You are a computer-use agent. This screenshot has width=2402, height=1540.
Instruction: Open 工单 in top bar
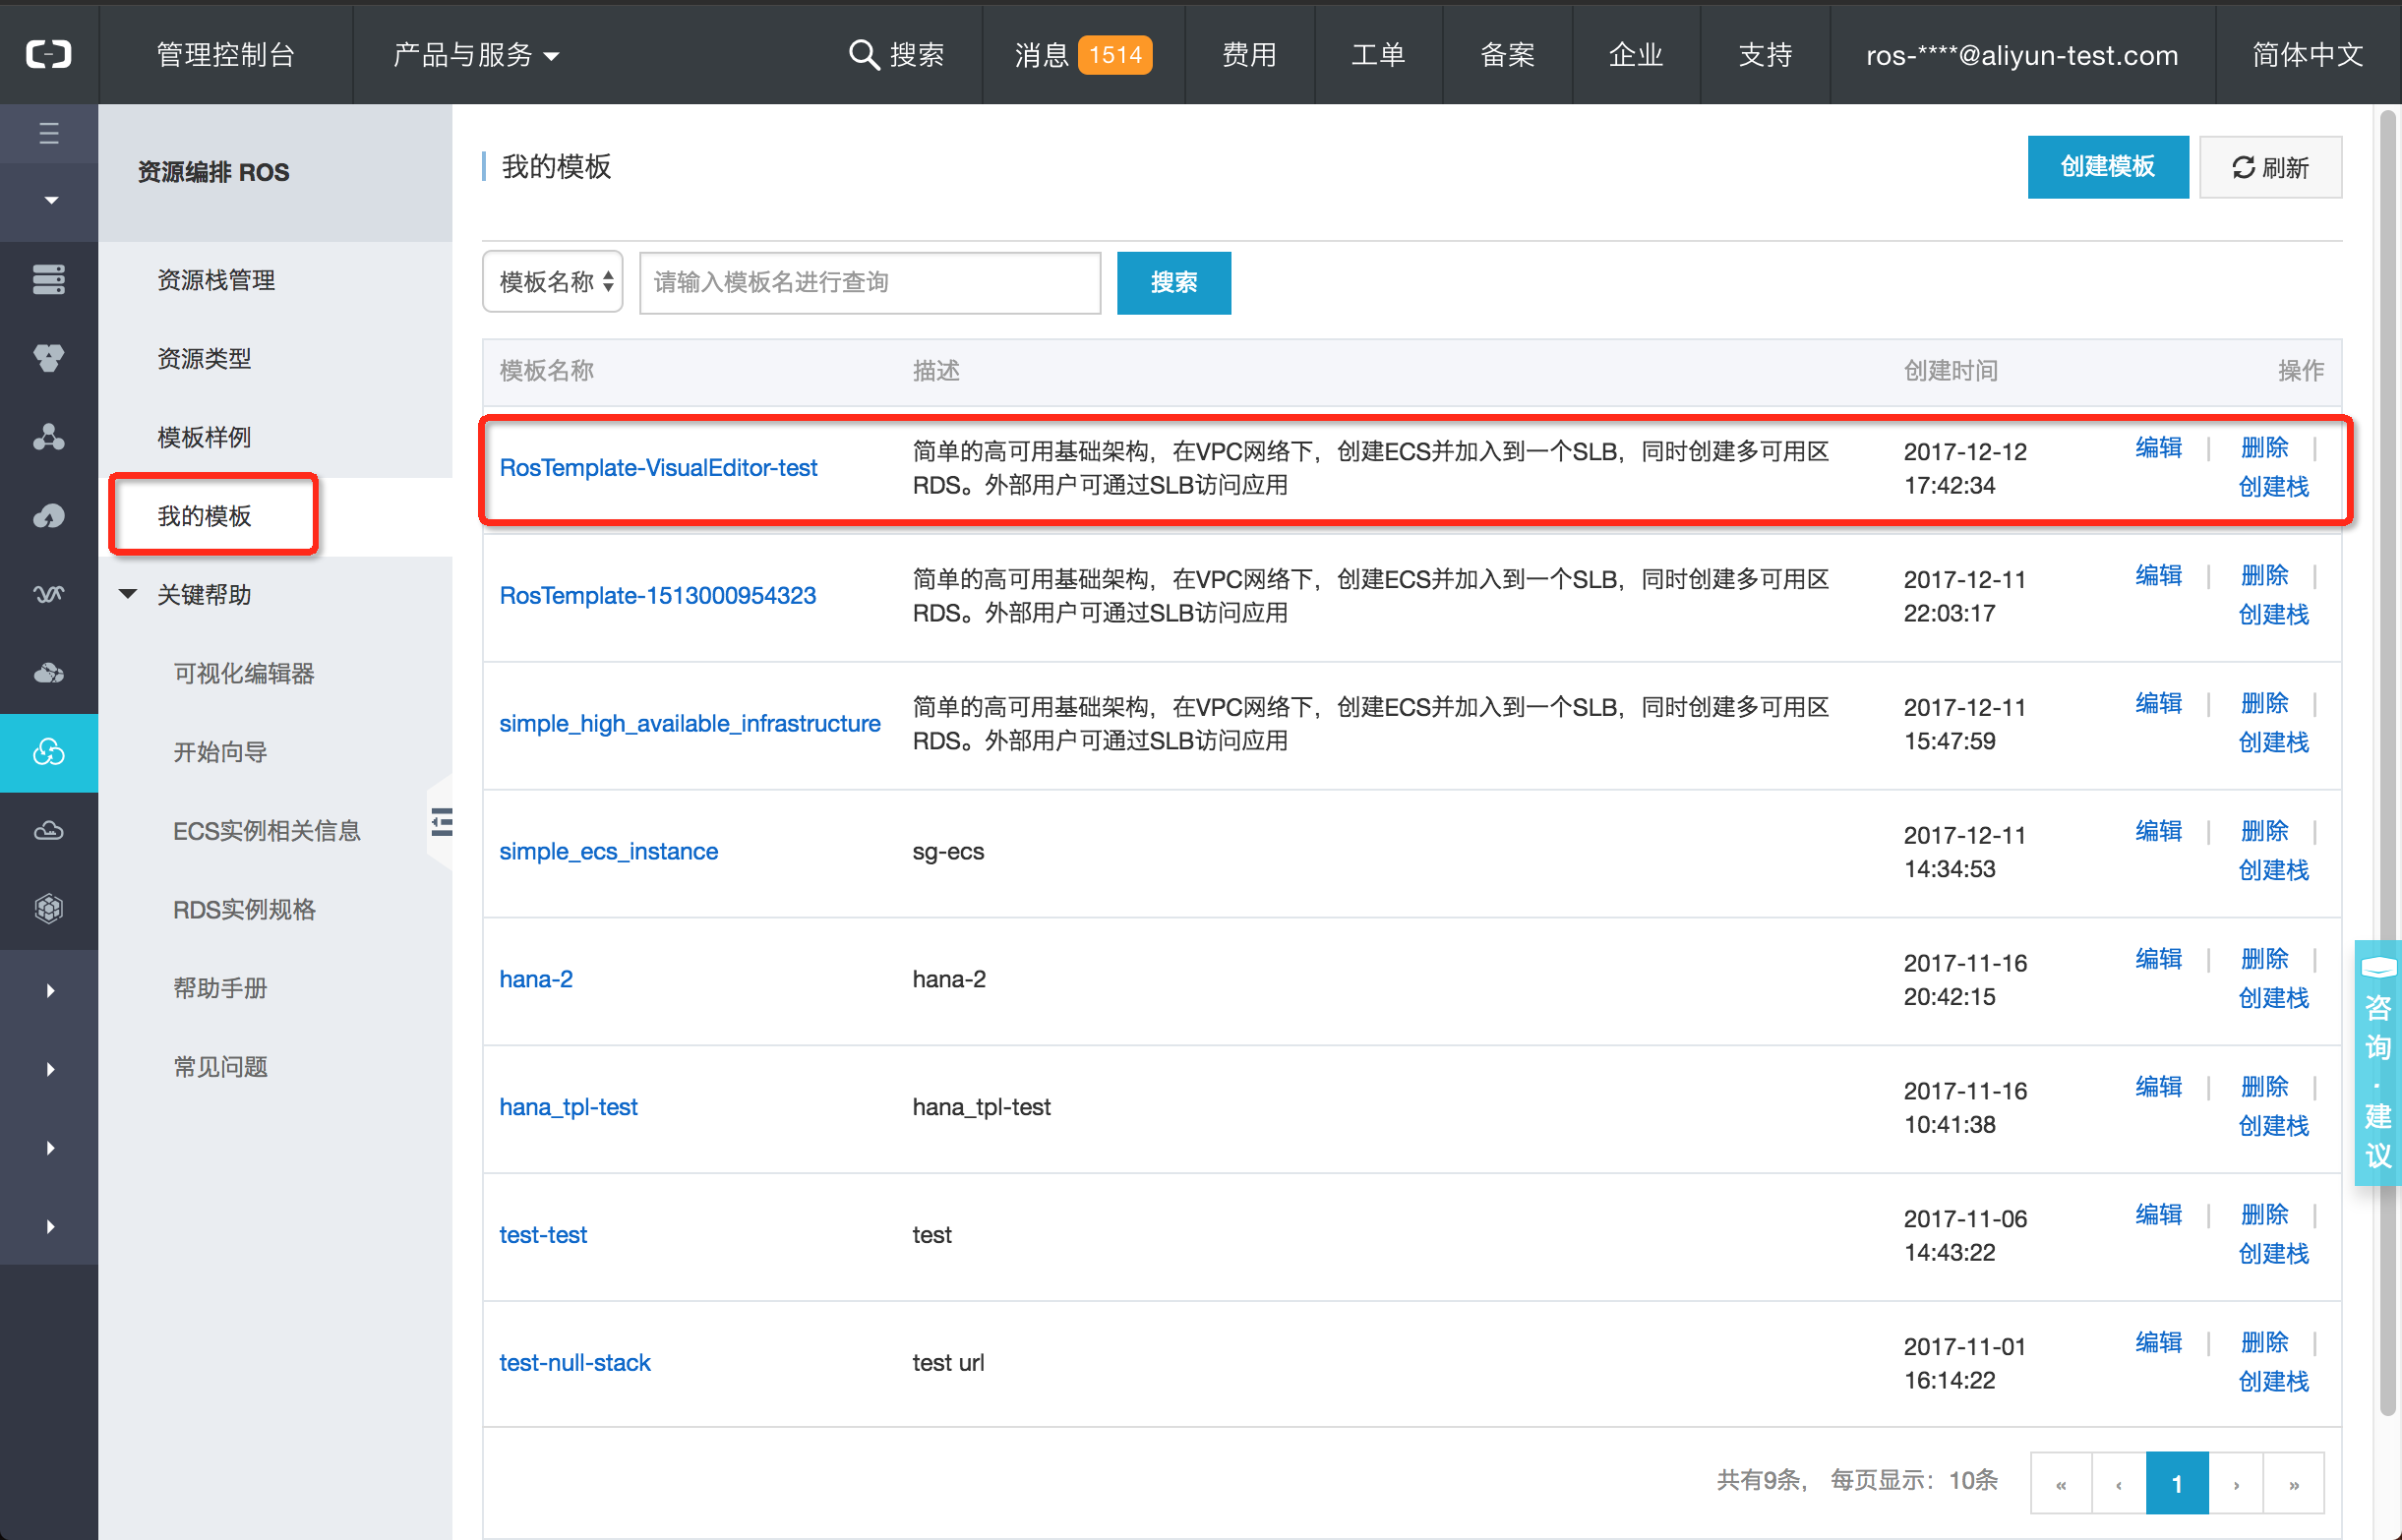[1378, 55]
